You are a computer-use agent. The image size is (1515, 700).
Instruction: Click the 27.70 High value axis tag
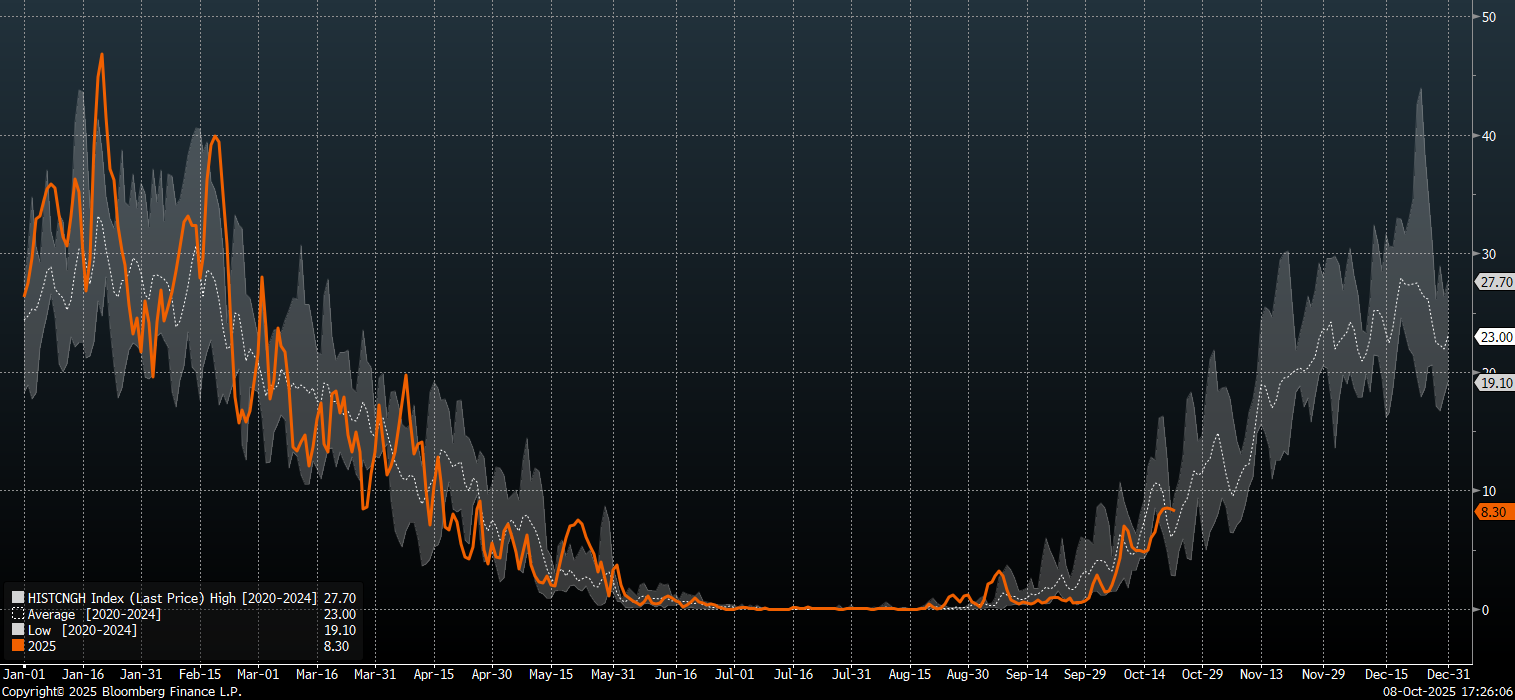tap(1496, 282)
